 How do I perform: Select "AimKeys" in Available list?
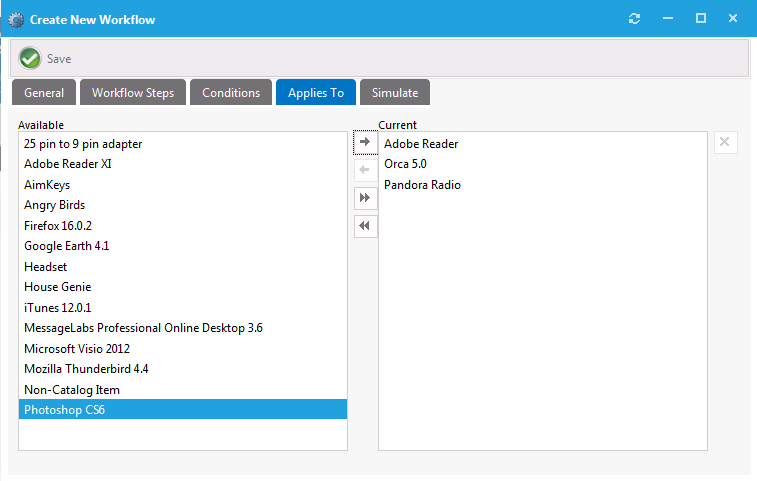pyautogui.click(x=182, y=185)
